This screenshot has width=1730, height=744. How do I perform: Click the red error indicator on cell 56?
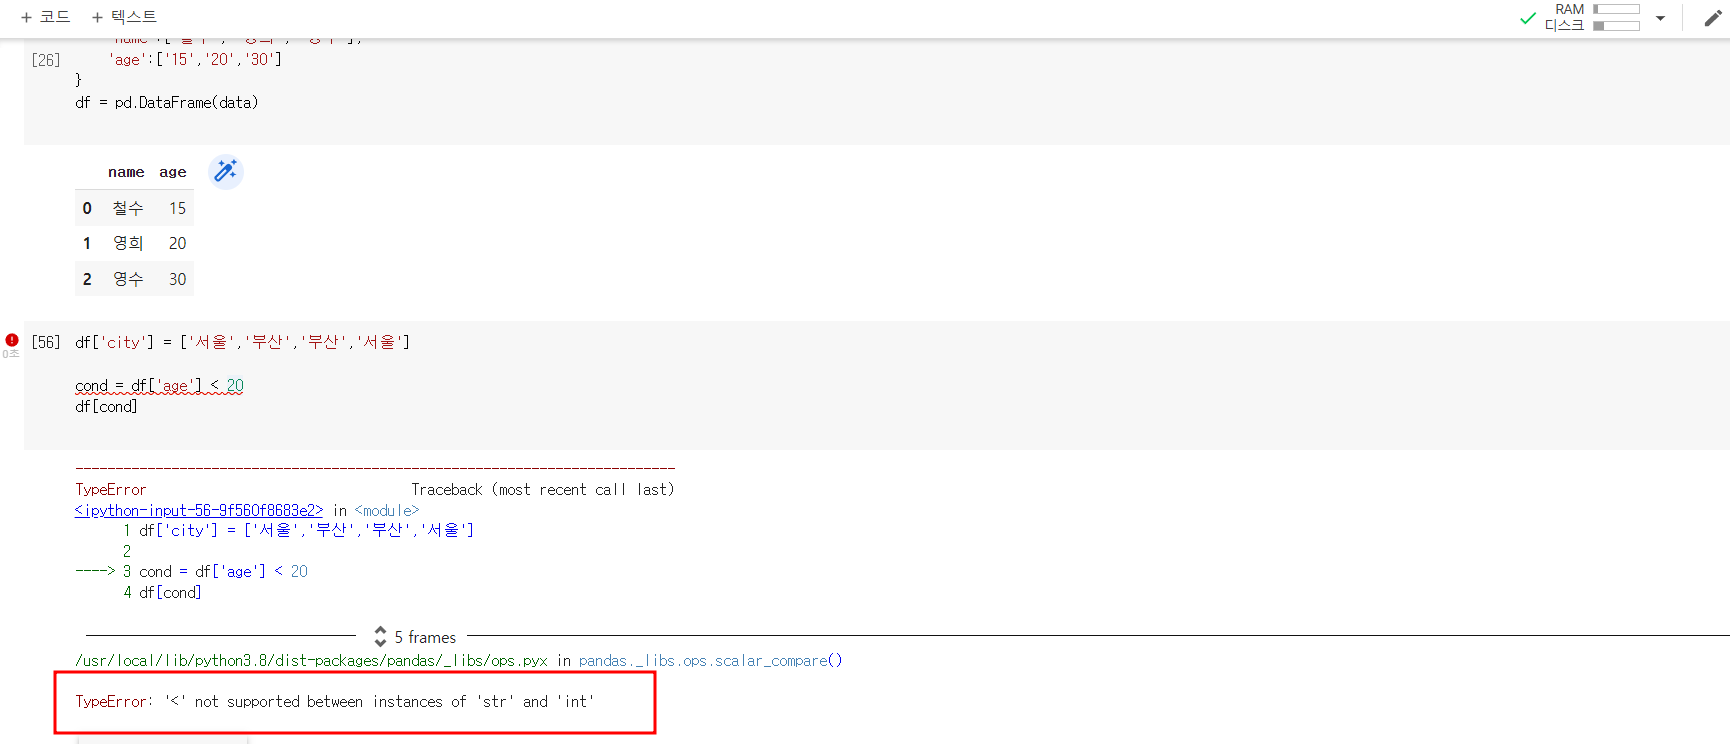click(x=12, y=340)
